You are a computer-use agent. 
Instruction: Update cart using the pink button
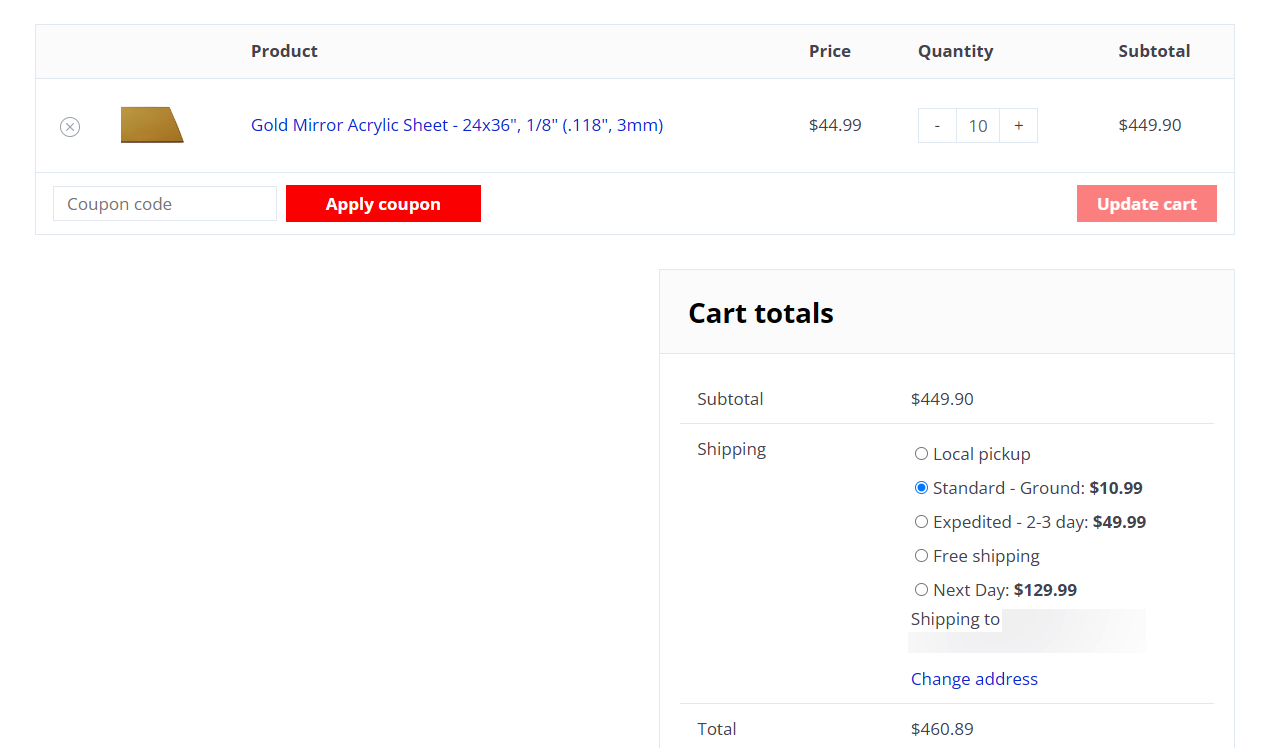coord(1147,204)
